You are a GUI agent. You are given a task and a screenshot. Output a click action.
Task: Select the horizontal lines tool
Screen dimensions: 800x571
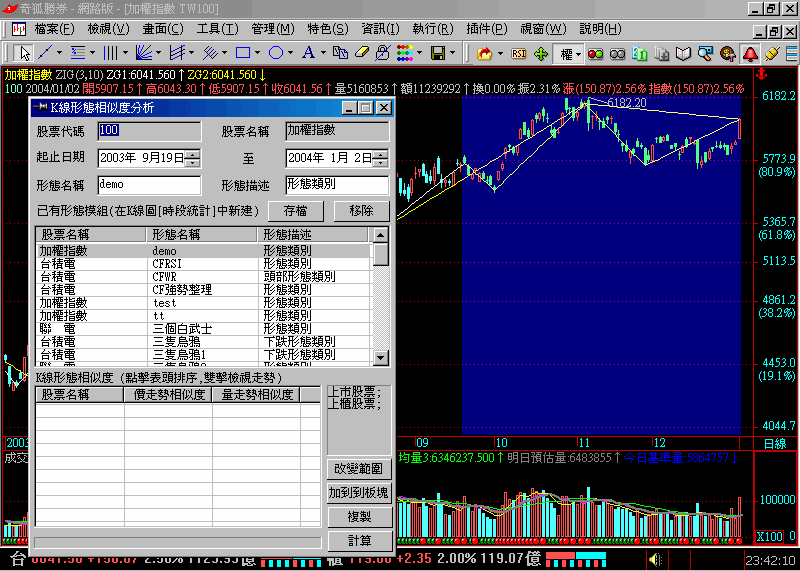tap(78, 53)
